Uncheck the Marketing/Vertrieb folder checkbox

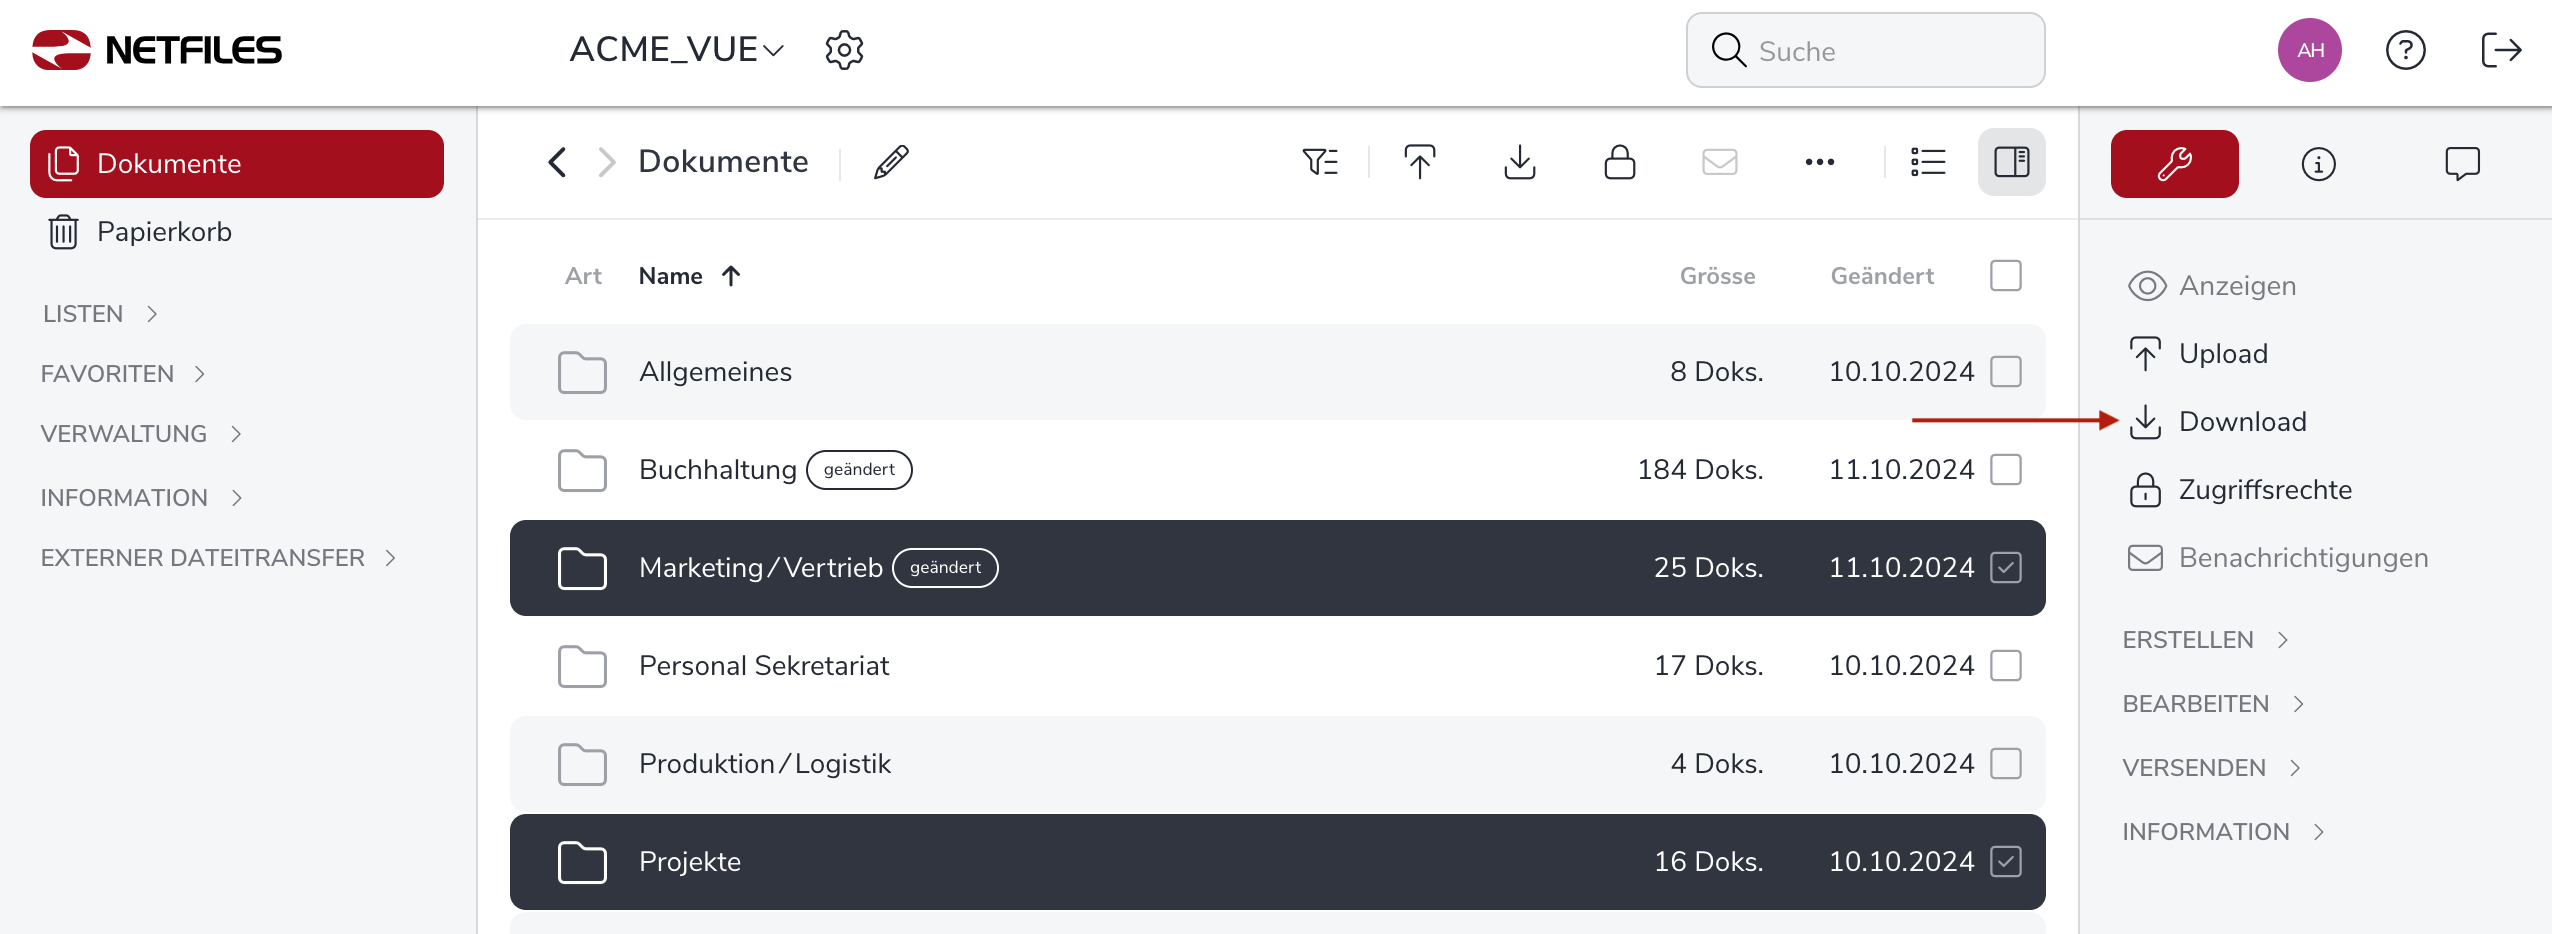click(x=2005, y=568)
